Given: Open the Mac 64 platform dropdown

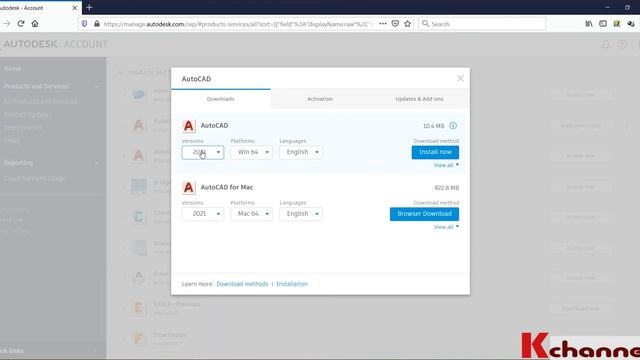Looking at the screenshot, I should pyautogui.click(x=251, y=214).
